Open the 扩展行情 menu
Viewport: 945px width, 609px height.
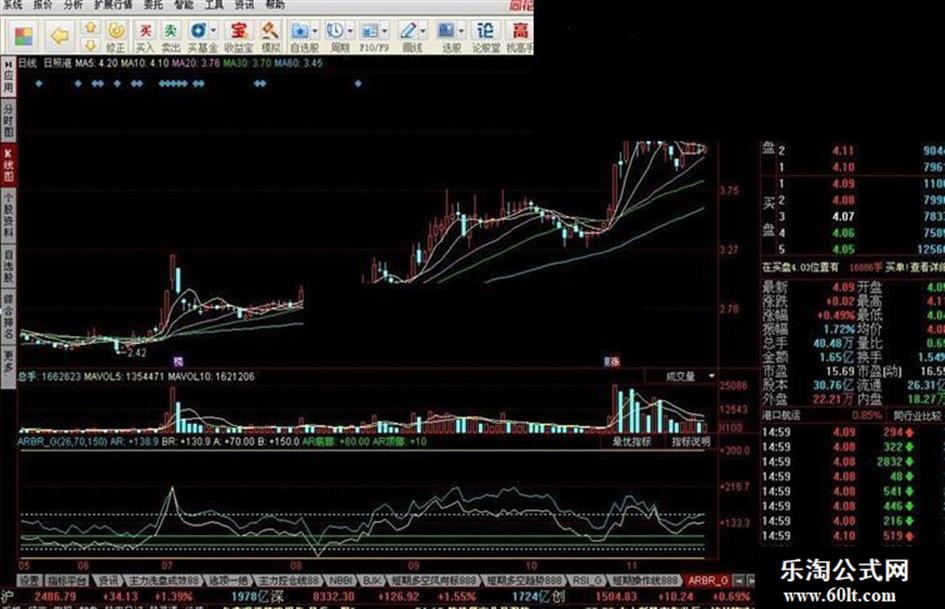(x=113, y=5)
